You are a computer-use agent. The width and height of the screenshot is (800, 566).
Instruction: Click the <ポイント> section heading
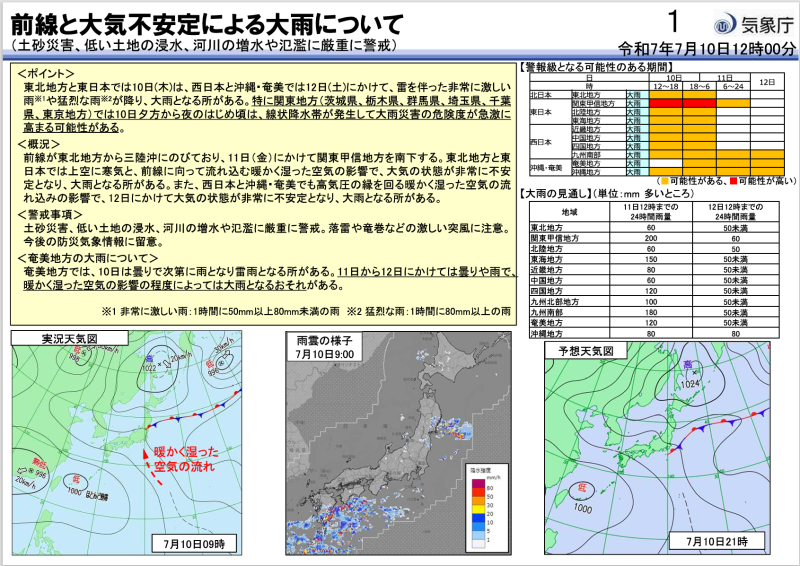coord(46,74)
